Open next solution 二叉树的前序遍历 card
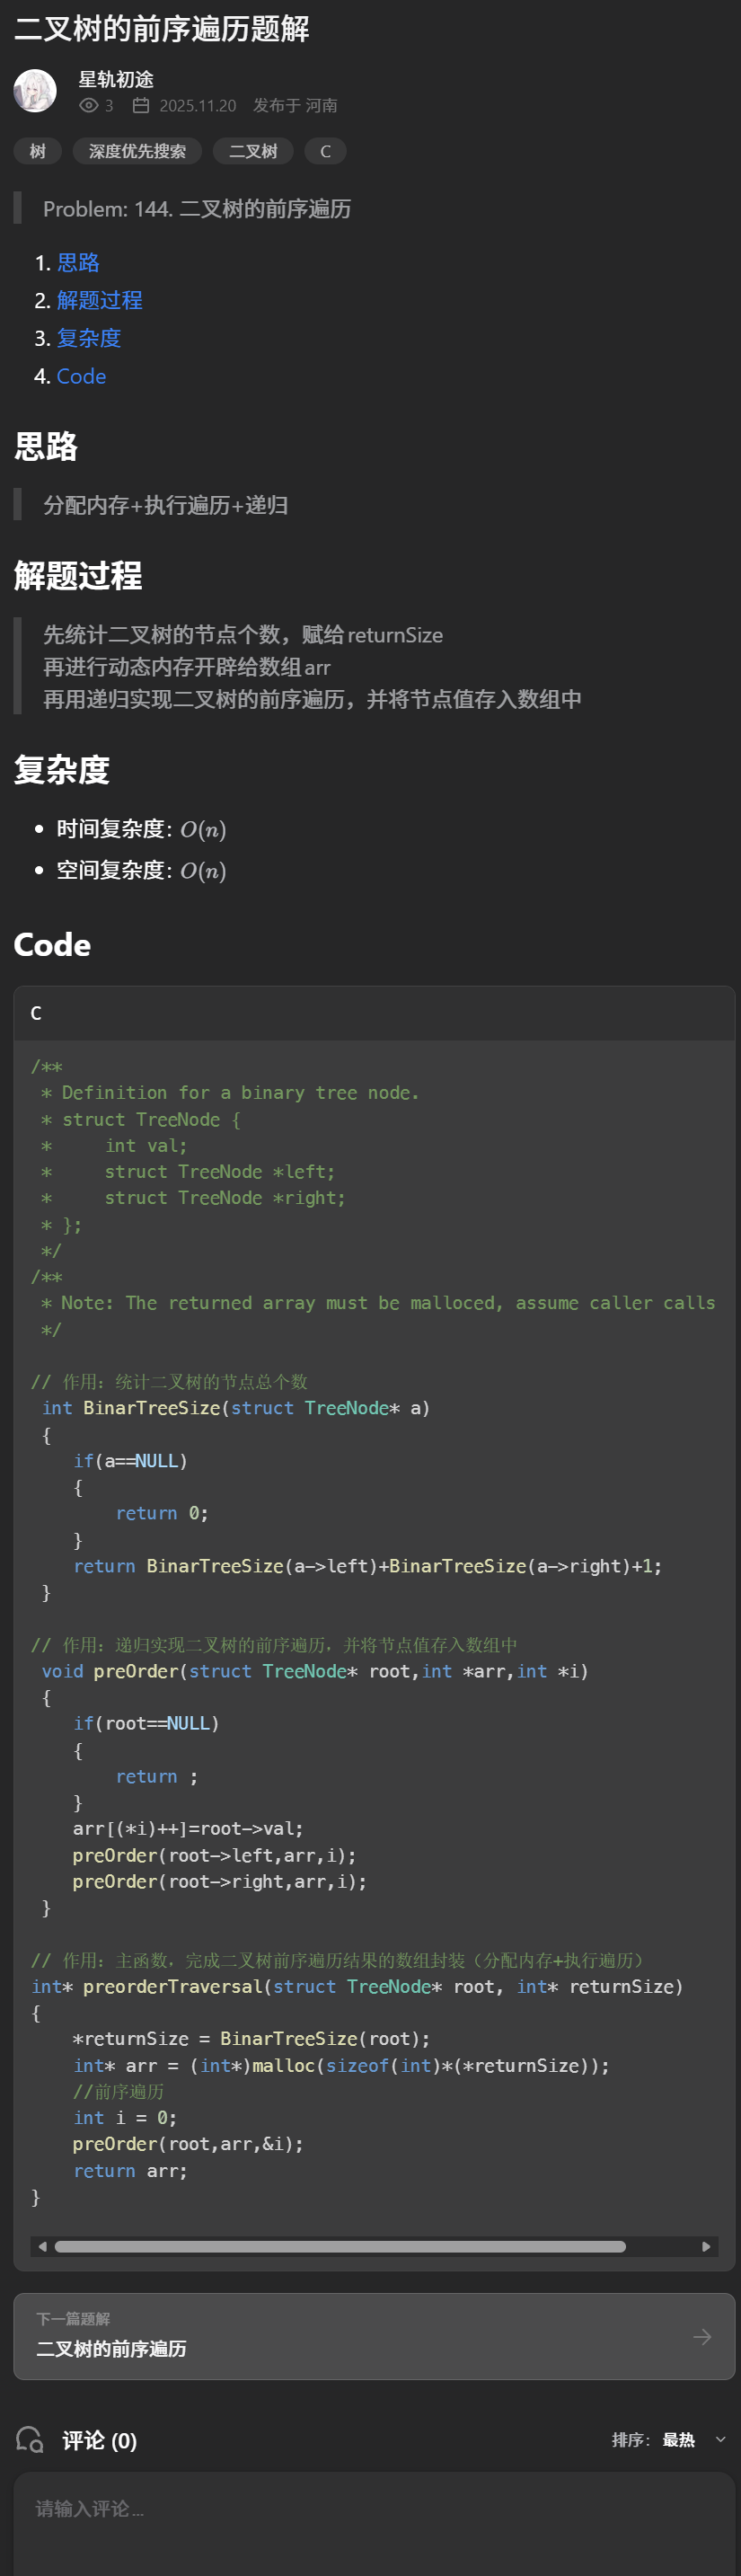 (x=374, y=2336)
